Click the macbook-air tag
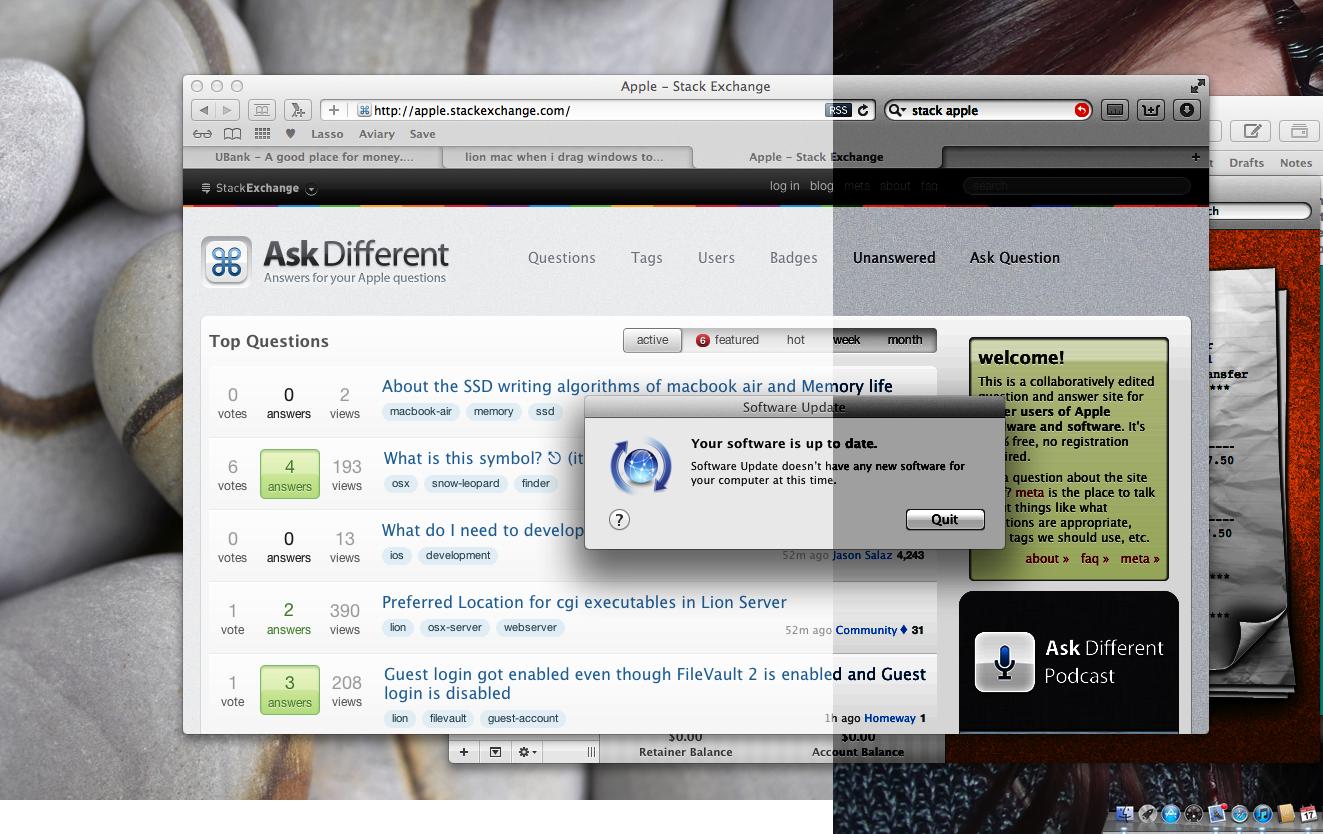The image size is (1323, 834). (421, 411)
